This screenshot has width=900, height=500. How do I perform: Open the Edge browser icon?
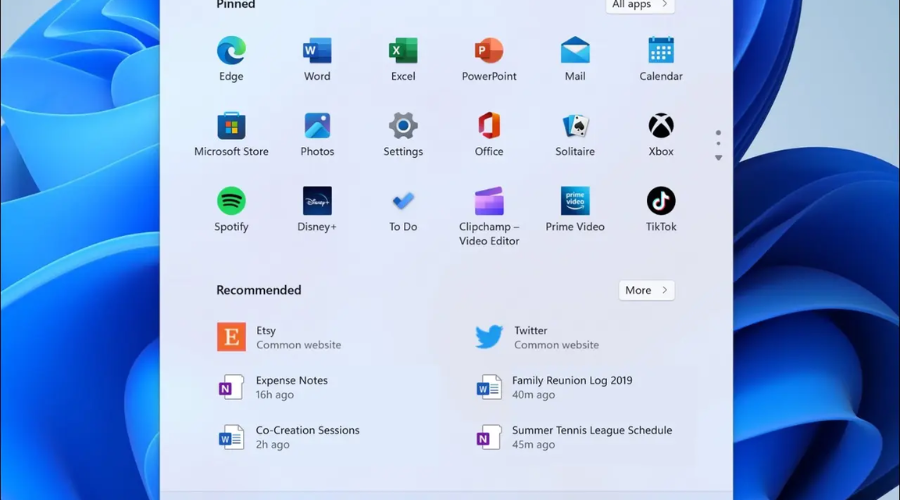pyautogui.click(x=231, y=51)
